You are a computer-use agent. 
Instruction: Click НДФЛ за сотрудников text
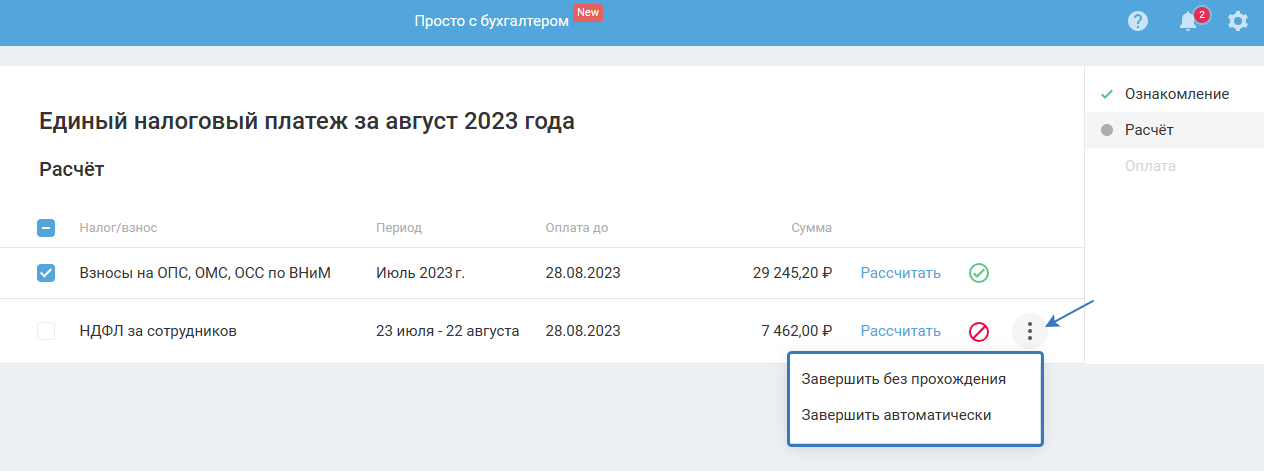158,331
